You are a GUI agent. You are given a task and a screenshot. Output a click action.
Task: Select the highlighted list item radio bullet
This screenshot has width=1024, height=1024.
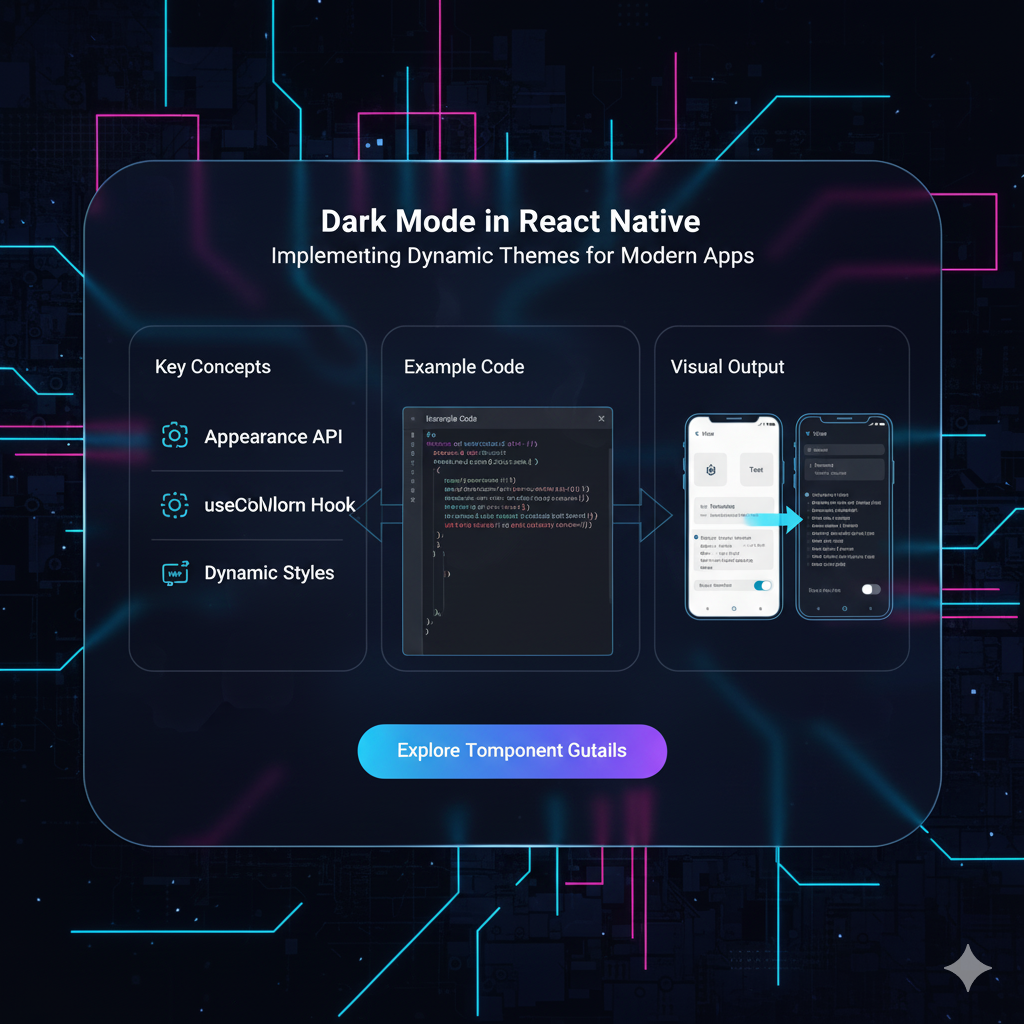click(696, 538)
